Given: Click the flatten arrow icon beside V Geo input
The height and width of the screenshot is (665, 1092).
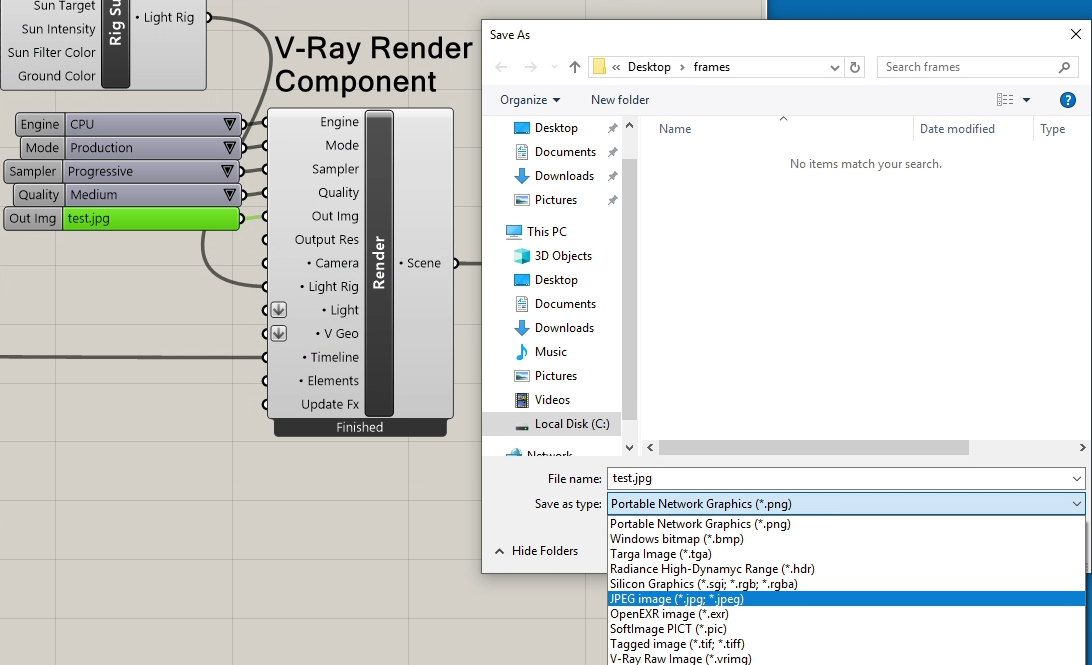Looking at the screenshot, I should coord(279,334).
